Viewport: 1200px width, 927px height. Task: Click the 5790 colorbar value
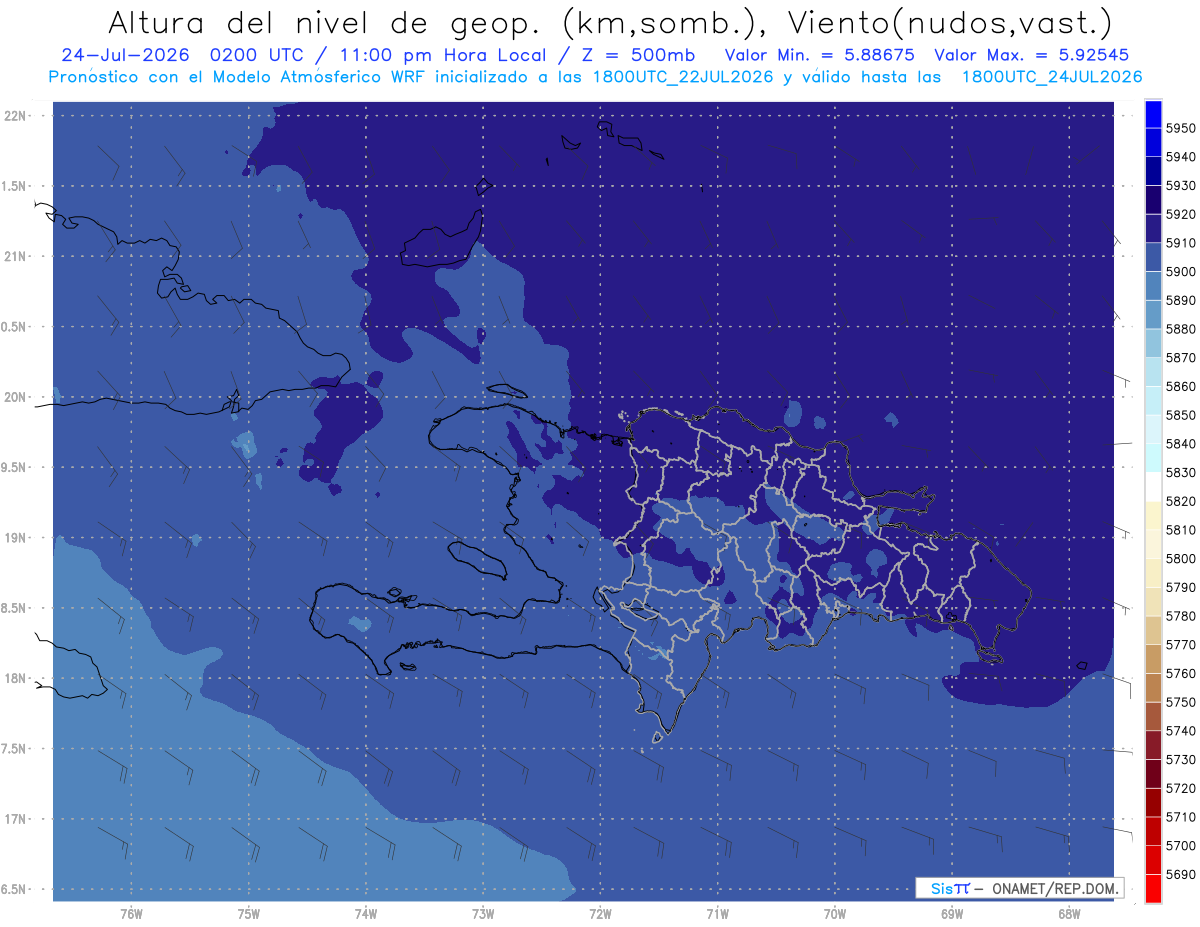coord(1179,587)
